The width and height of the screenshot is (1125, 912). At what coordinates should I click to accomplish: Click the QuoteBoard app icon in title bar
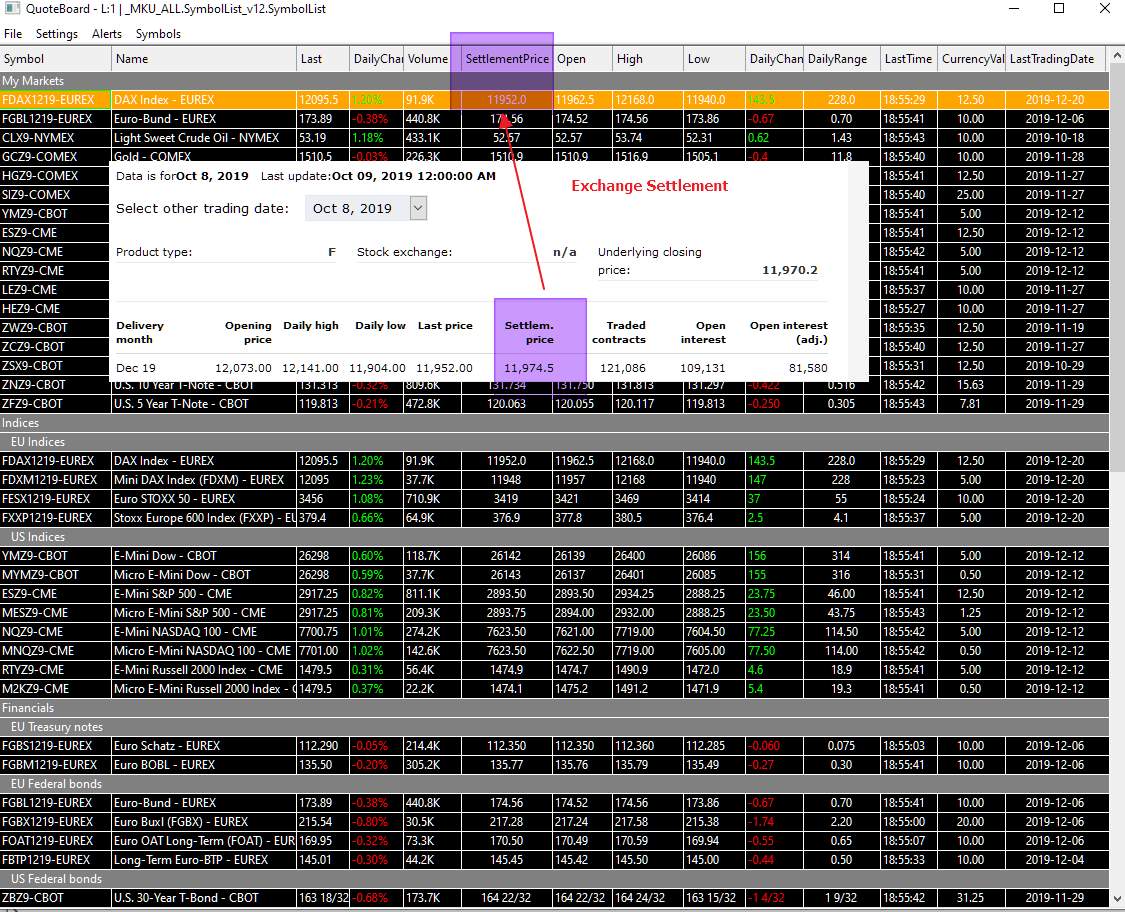coord(12,9)
